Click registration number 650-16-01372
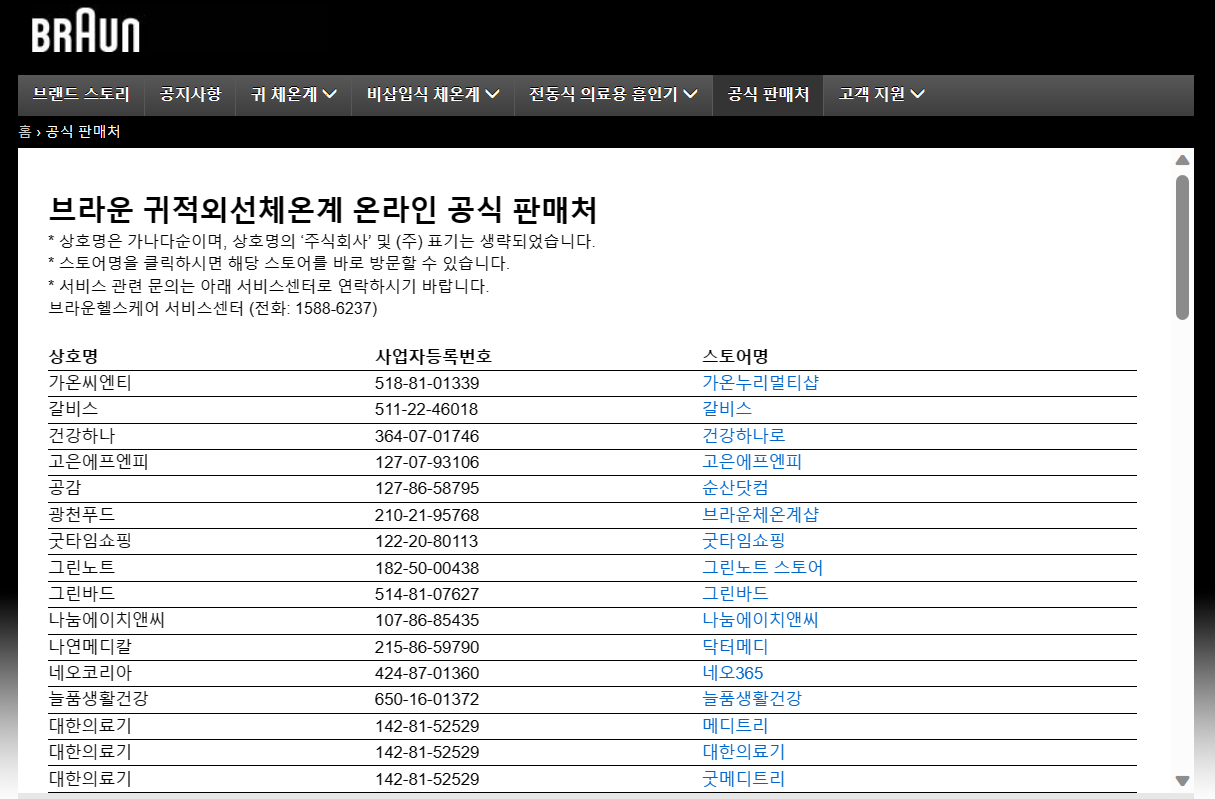Screen dimensions: 1215x799 [x=427, y=699]
